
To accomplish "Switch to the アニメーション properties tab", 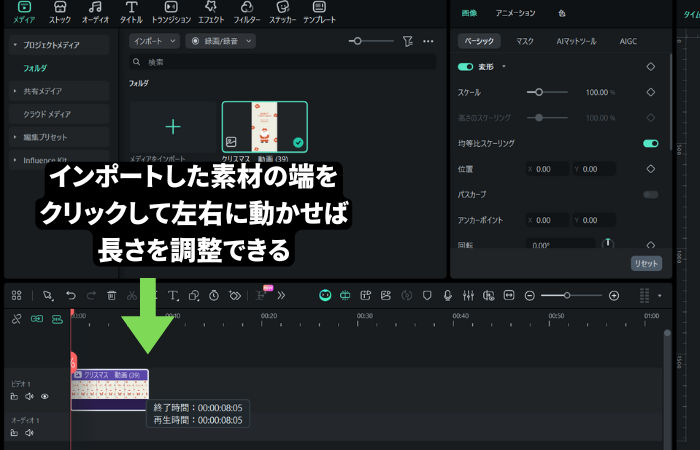I will [x=515, y=13].
